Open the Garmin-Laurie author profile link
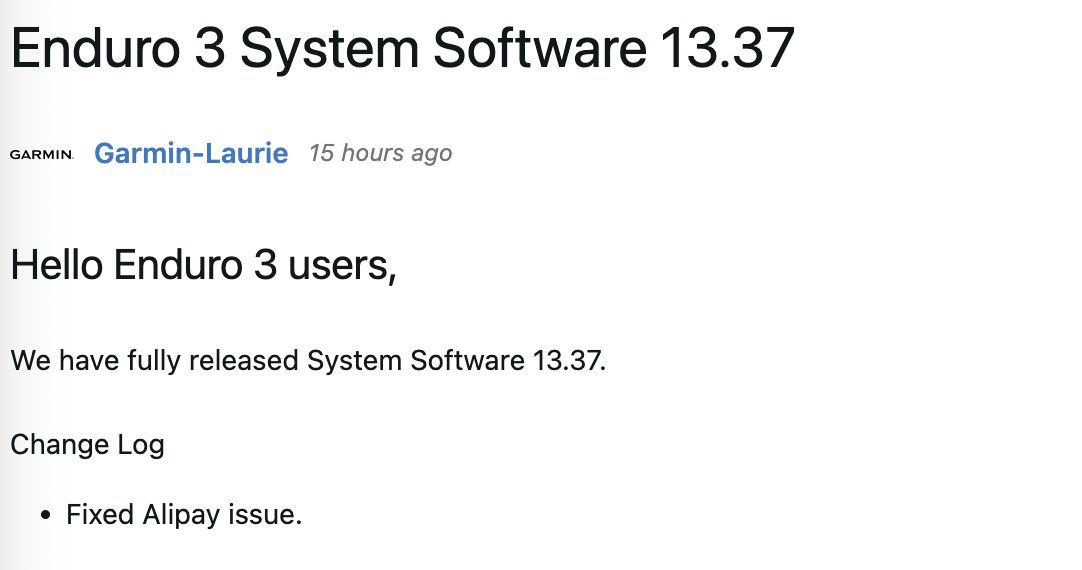Screen dimensions: 1082x570 tap(191, 153)
